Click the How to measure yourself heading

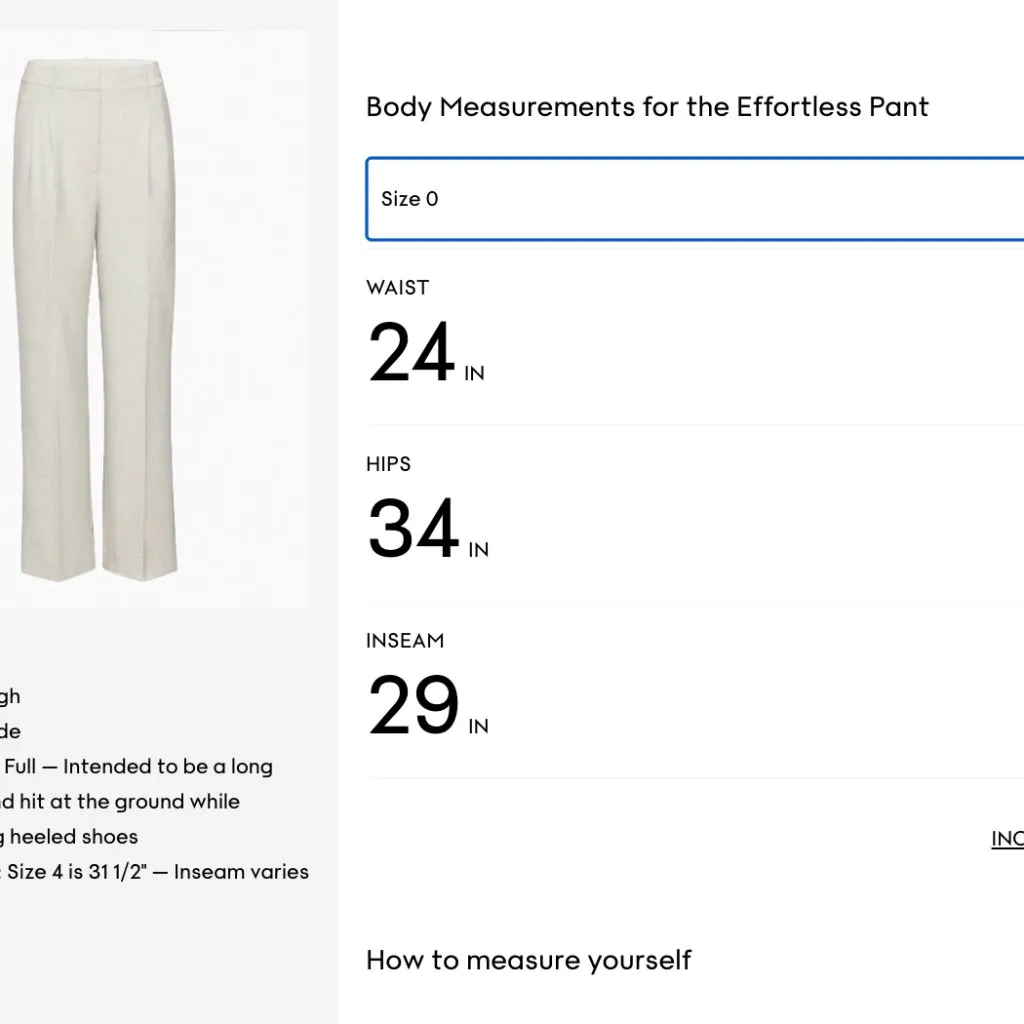(528, 960)
